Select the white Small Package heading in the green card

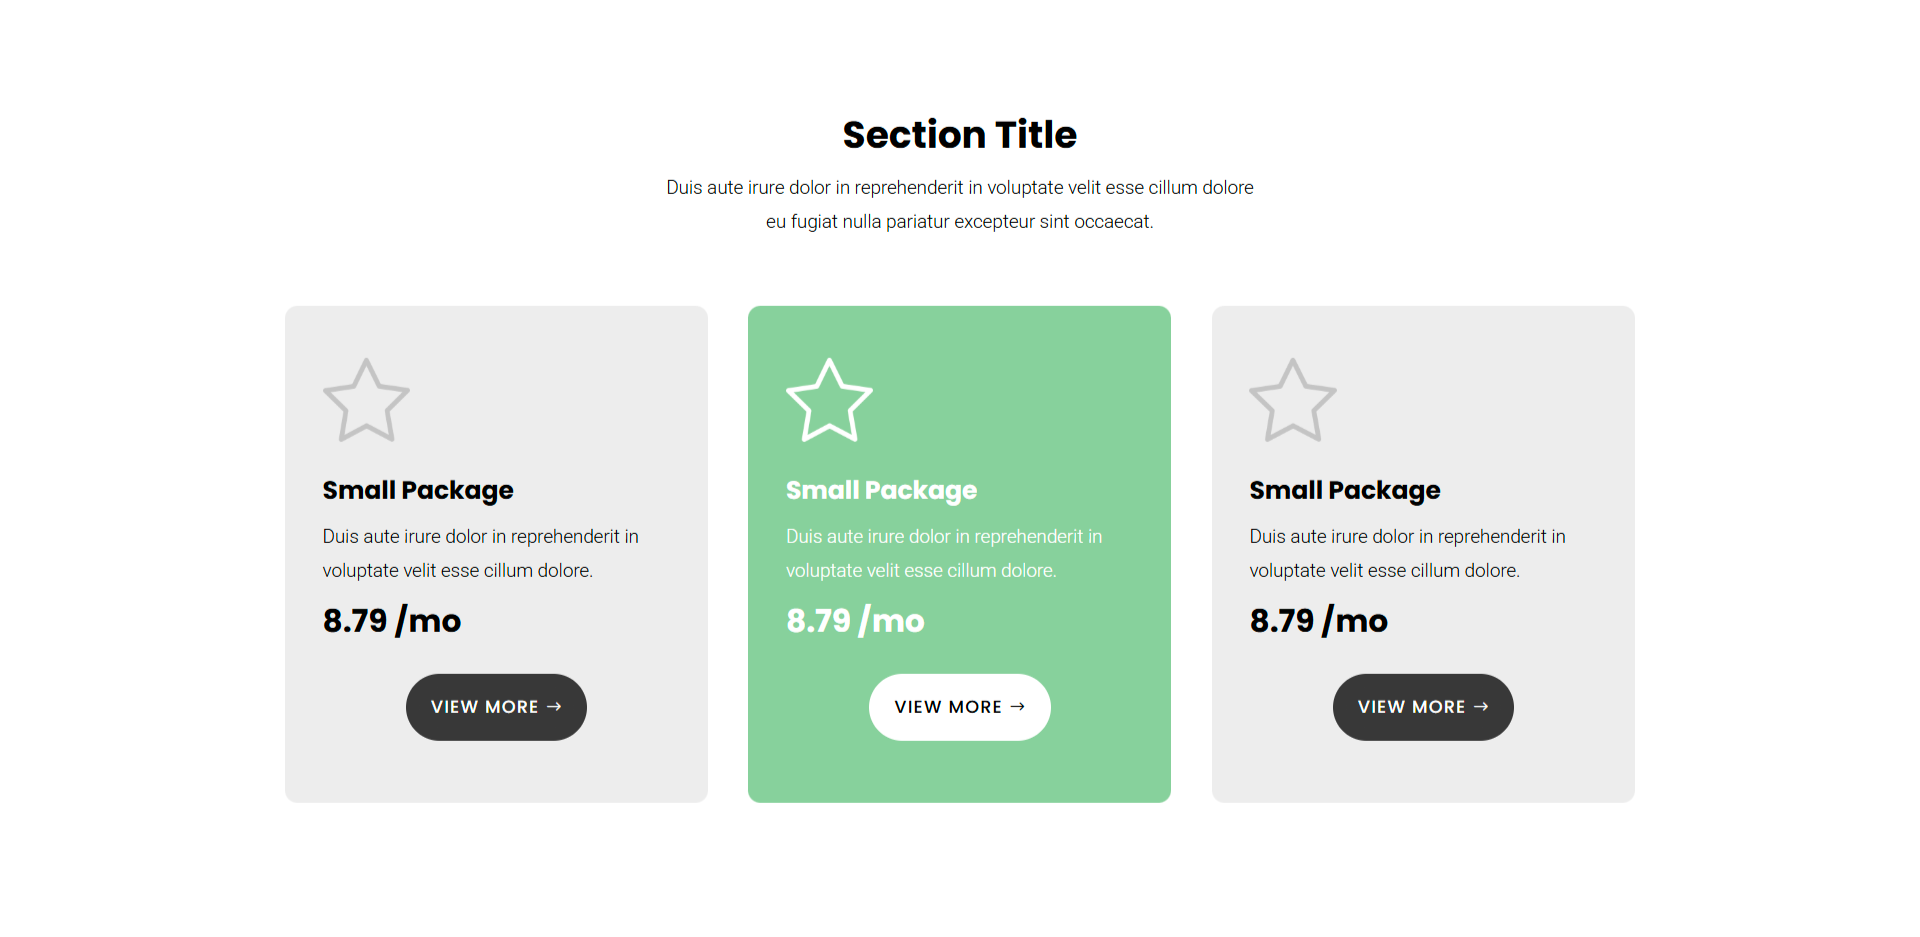[x=881, y=490]
